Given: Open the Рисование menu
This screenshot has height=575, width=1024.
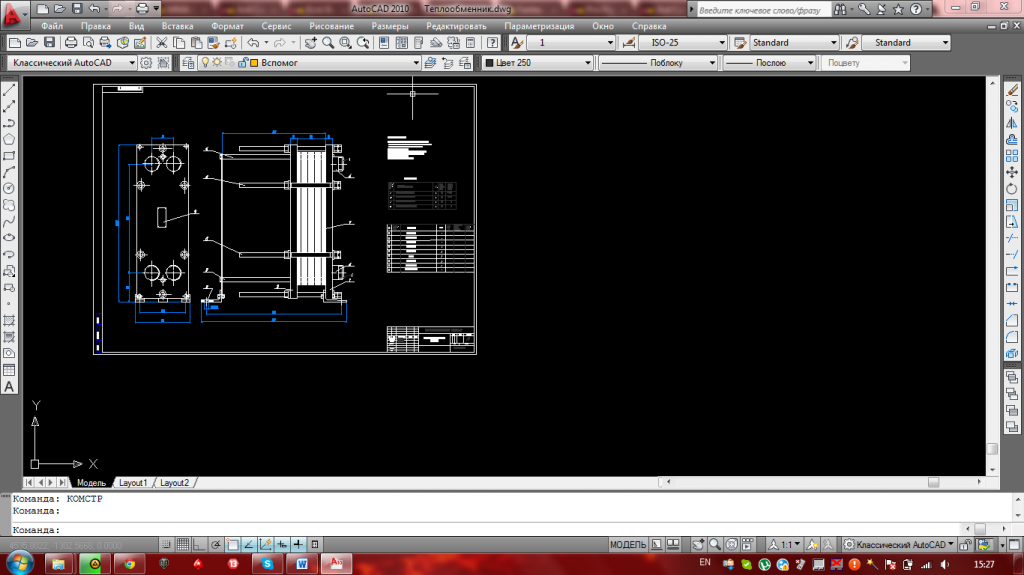Looking at the screenshot, I should click(x=331, y=26).
